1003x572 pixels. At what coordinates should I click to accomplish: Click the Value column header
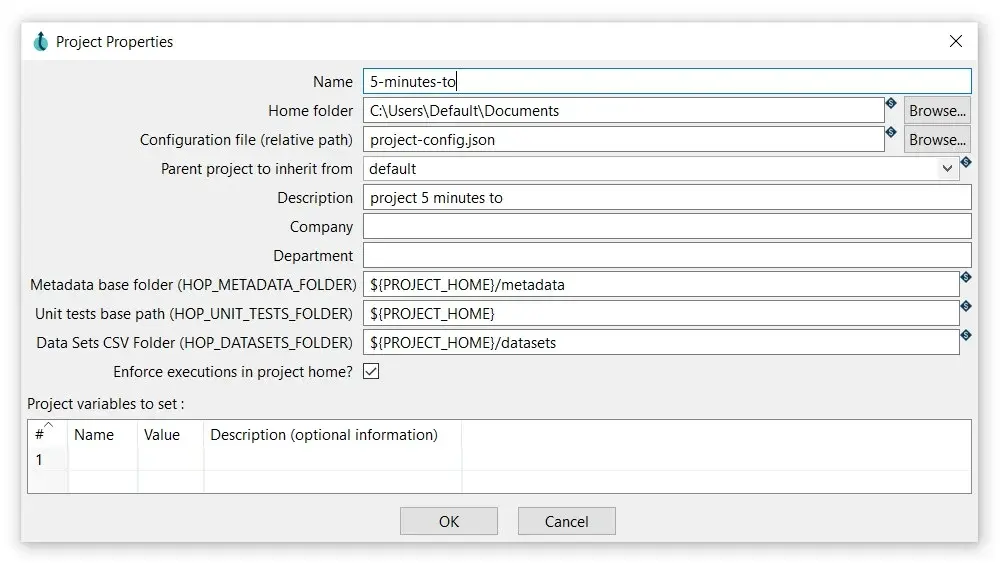point(170,434)
